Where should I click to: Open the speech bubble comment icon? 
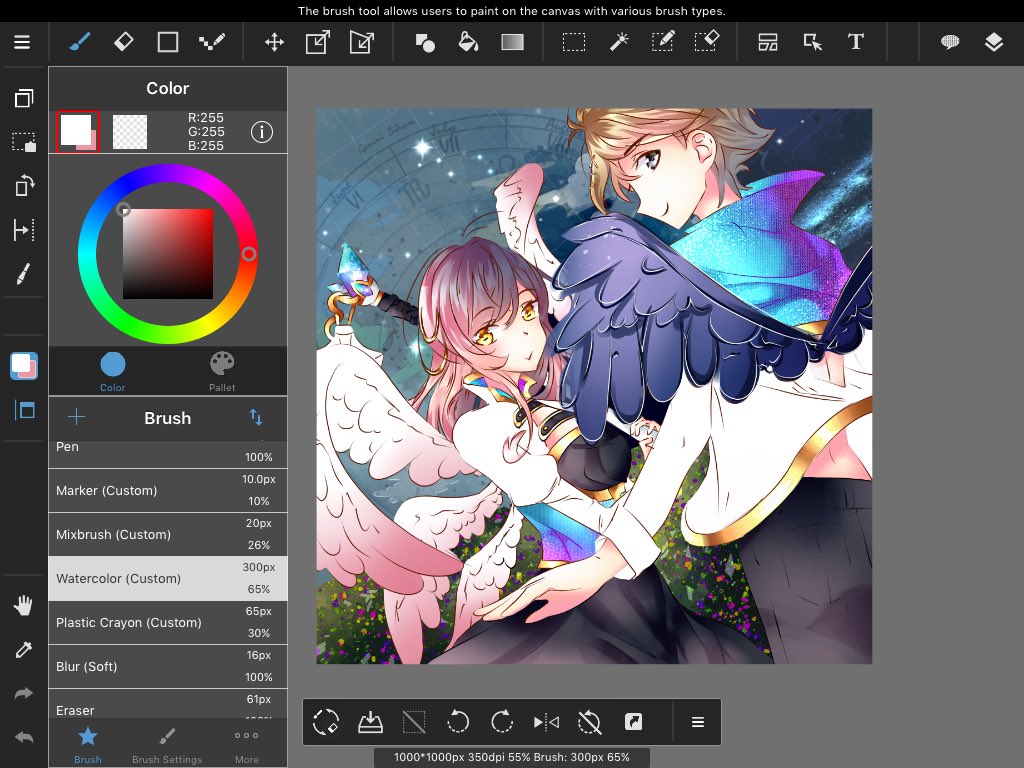tap(950, 42)
